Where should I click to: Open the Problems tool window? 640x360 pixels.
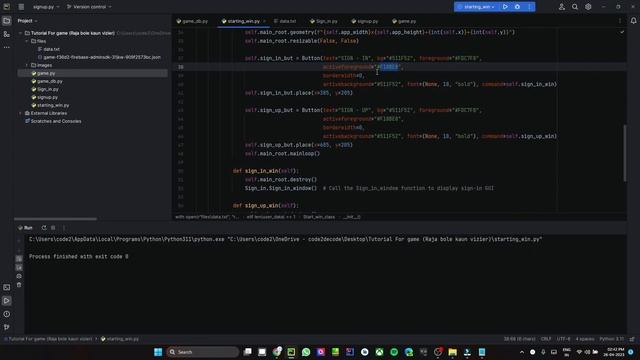(7, 314)
